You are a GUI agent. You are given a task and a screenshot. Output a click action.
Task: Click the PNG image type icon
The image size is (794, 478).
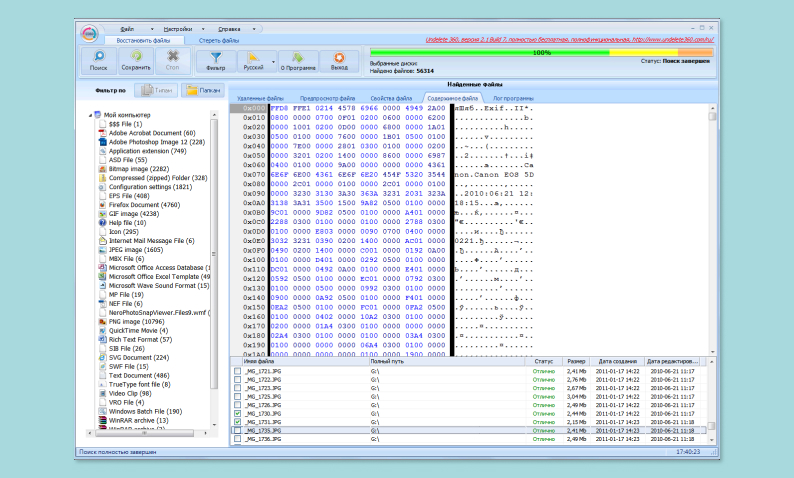point(103,322)
